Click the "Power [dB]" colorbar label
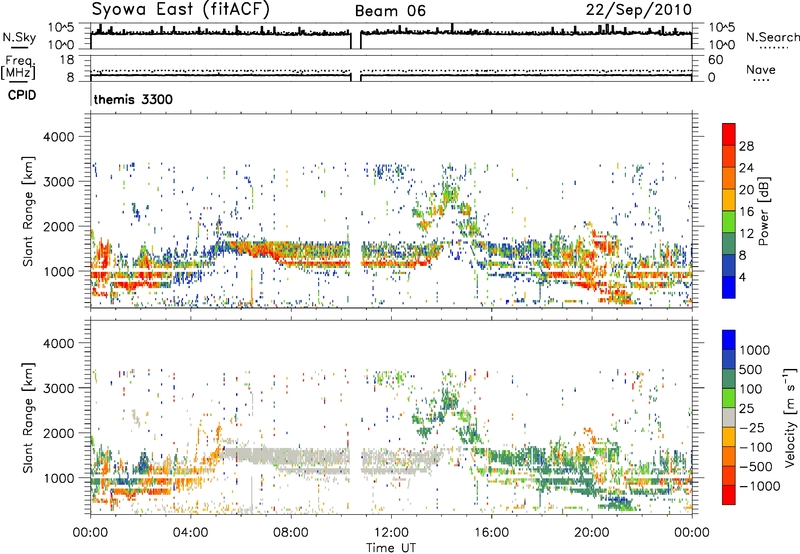 763,211
